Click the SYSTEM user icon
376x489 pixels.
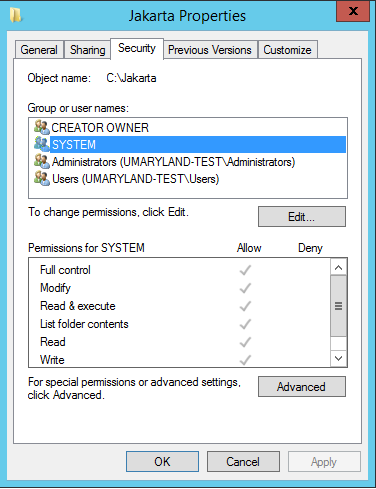42,144
